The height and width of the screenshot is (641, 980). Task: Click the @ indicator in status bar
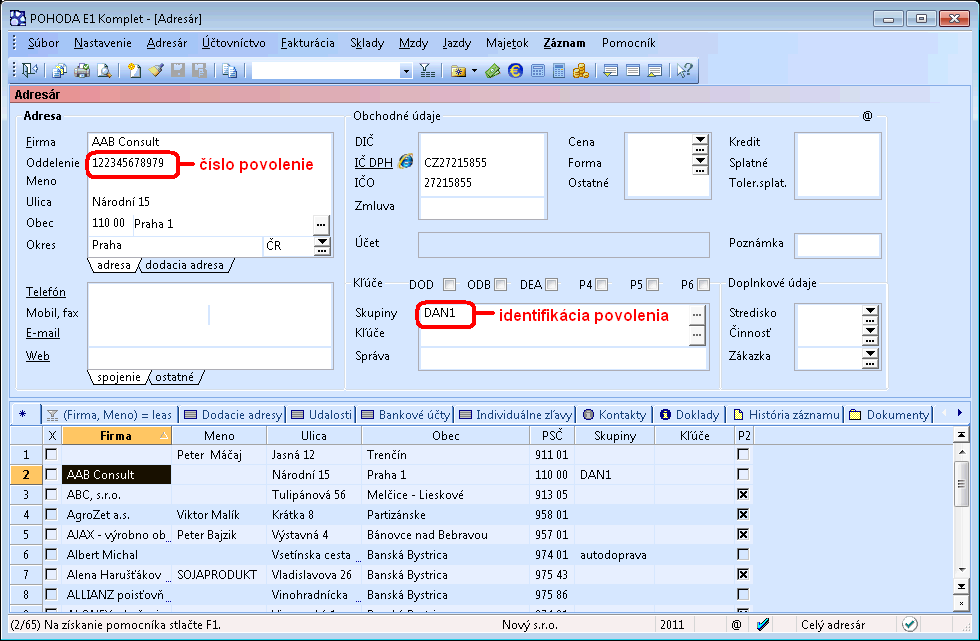tap(736, 625)
